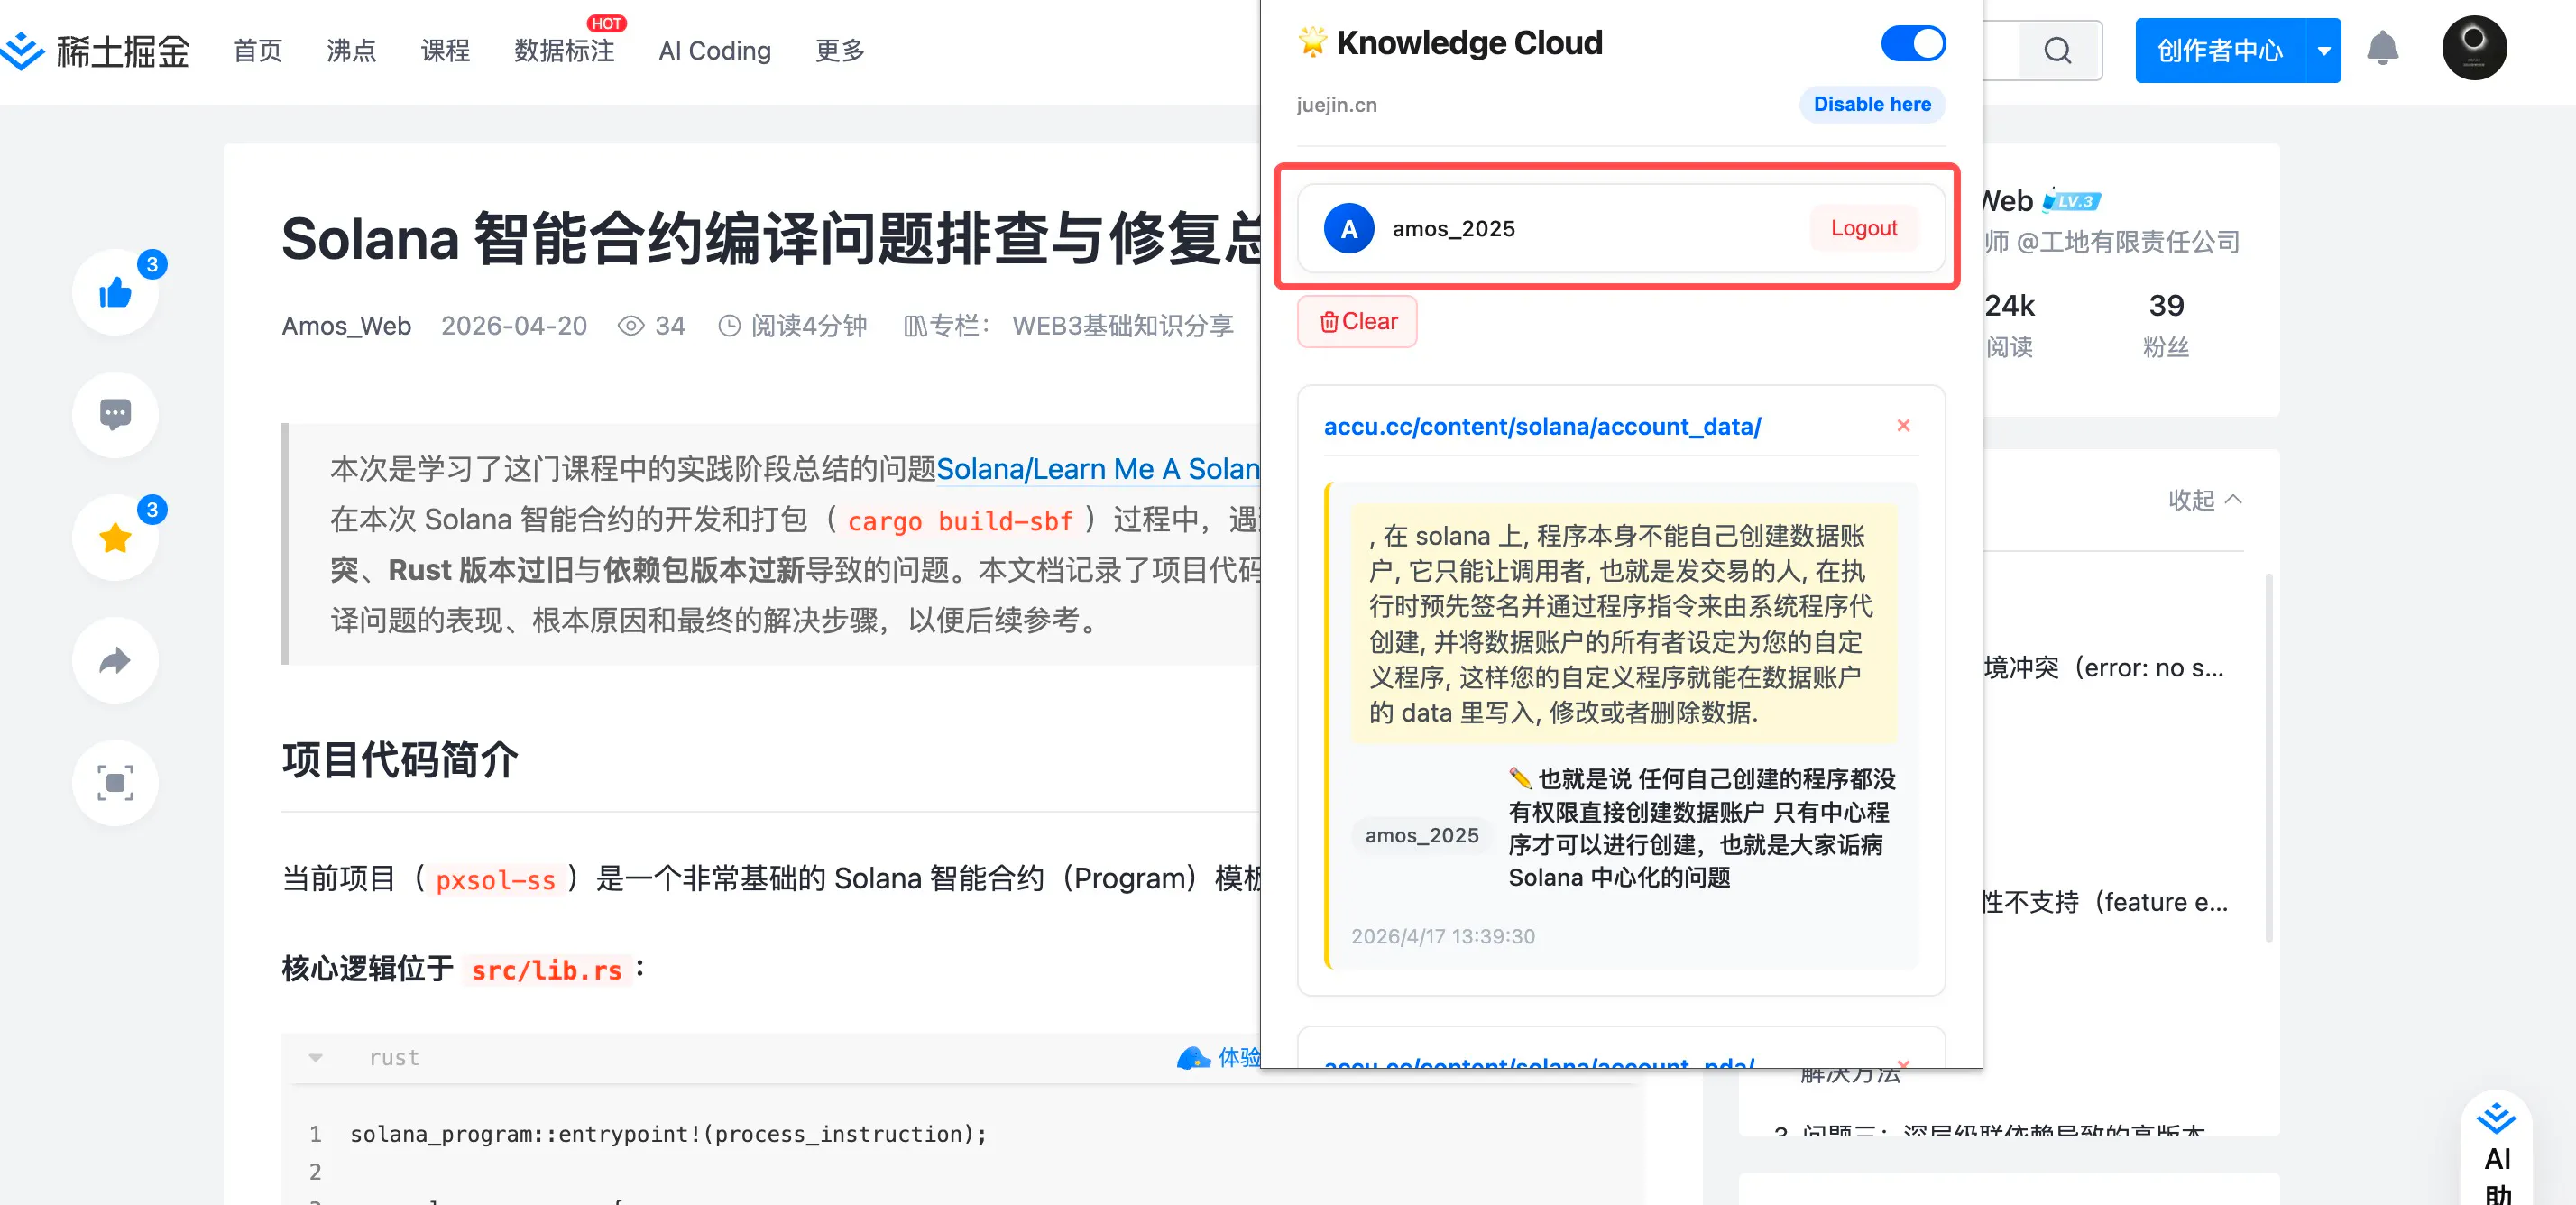The width and height of the screenshot is (2576, 1205).
Task: Click the amos_2025 note author tag
Action: [1422, 835]
